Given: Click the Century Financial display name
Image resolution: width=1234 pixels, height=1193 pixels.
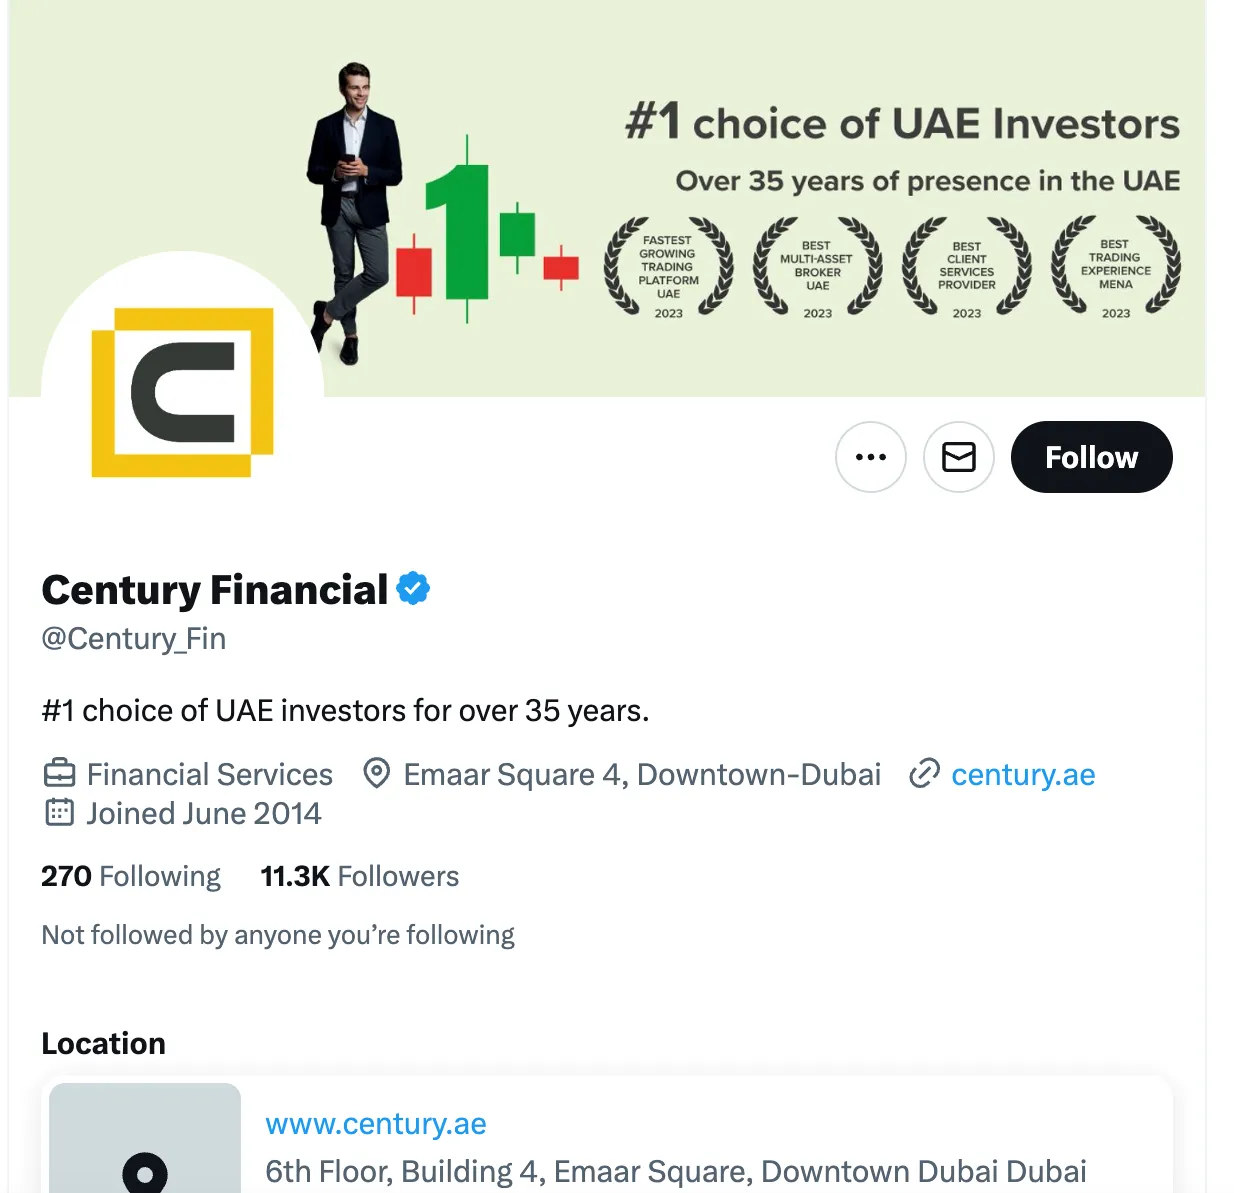Looking at the screenshot, I should click(214, 590).
